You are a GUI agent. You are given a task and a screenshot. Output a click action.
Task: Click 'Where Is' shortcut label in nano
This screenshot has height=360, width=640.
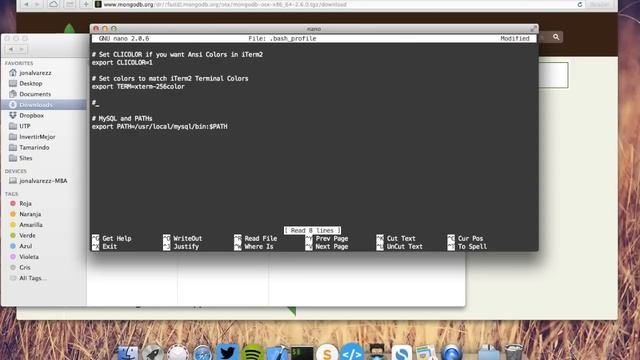(x=259, y=247)
